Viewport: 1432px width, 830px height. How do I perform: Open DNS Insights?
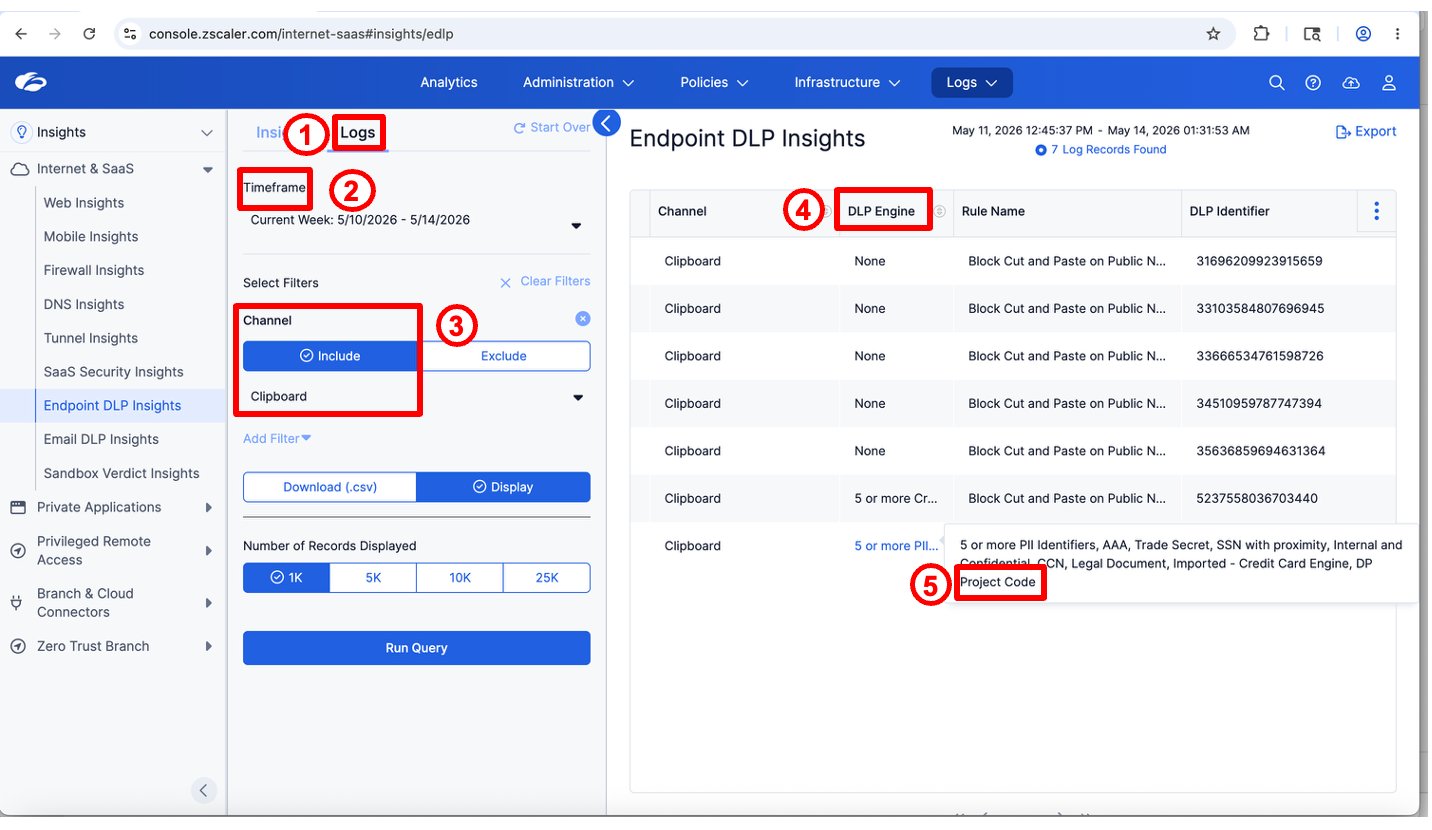(x=84, y=304)
